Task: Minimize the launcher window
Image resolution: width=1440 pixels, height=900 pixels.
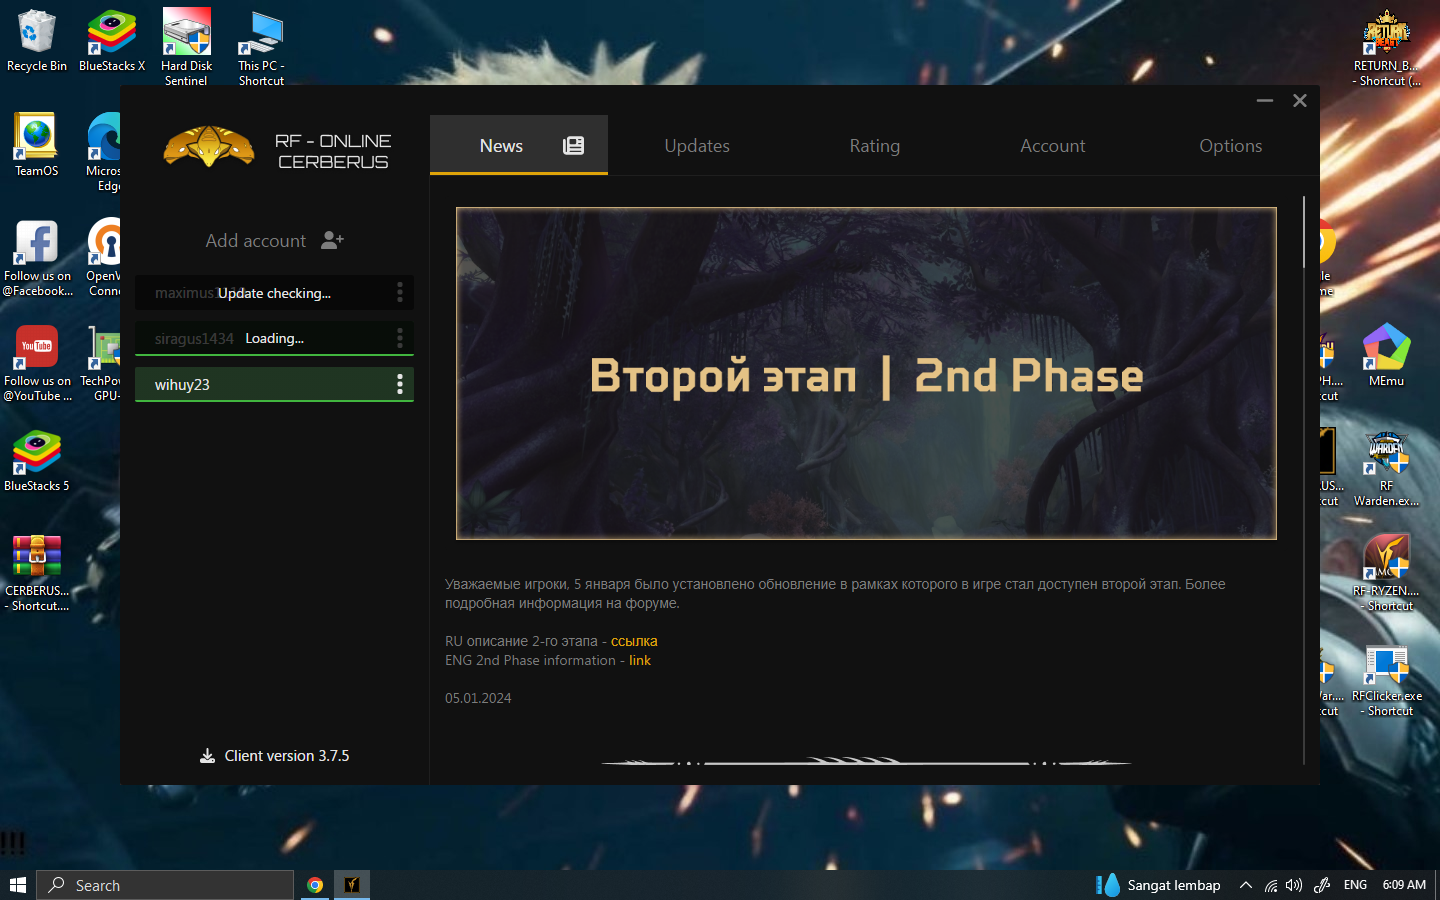Action: point(1265,100)
